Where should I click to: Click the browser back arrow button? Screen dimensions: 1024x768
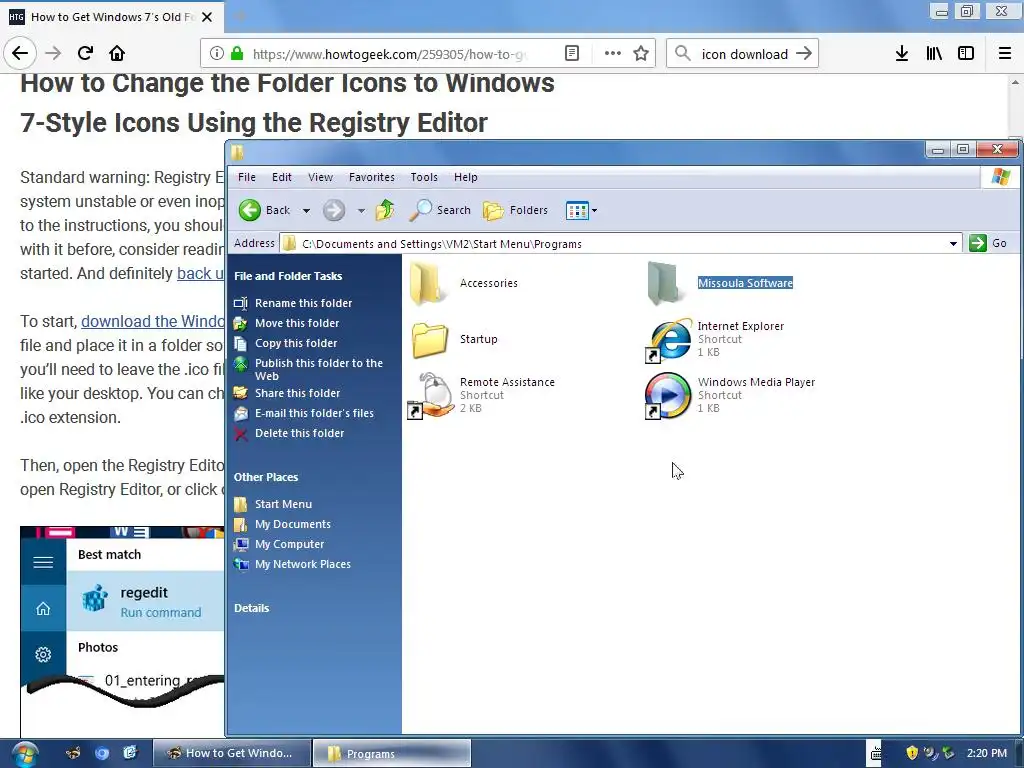pos(20,53)
